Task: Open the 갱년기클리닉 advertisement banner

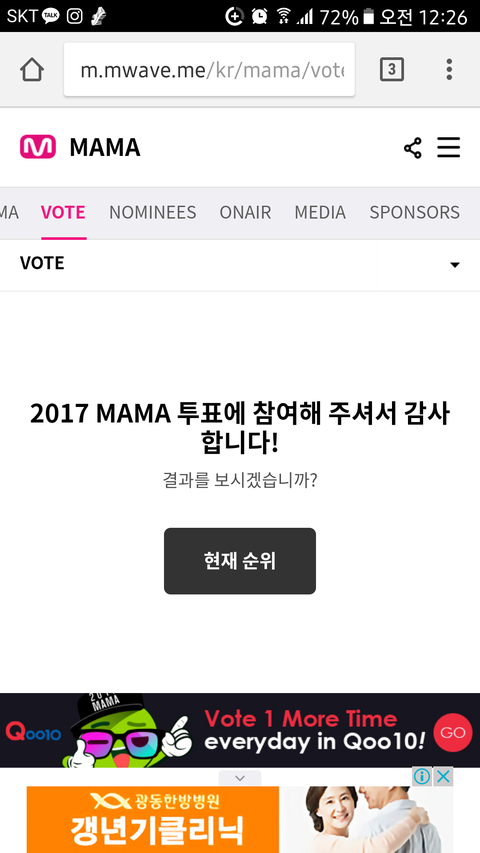Action: pos(240,819)
